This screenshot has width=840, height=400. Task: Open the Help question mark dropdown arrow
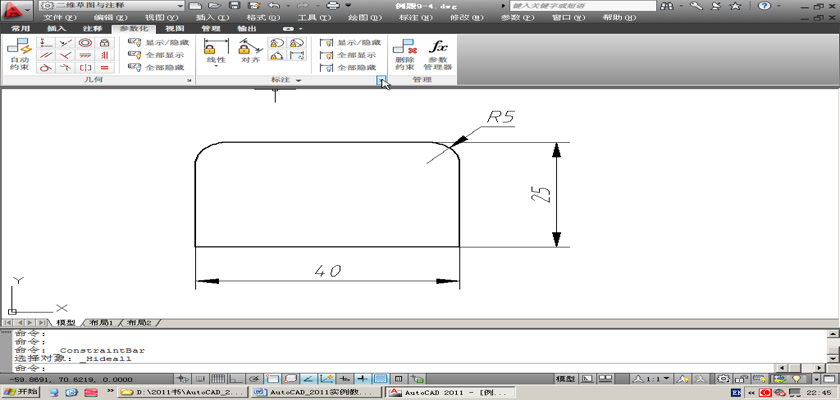pos(779,6)
